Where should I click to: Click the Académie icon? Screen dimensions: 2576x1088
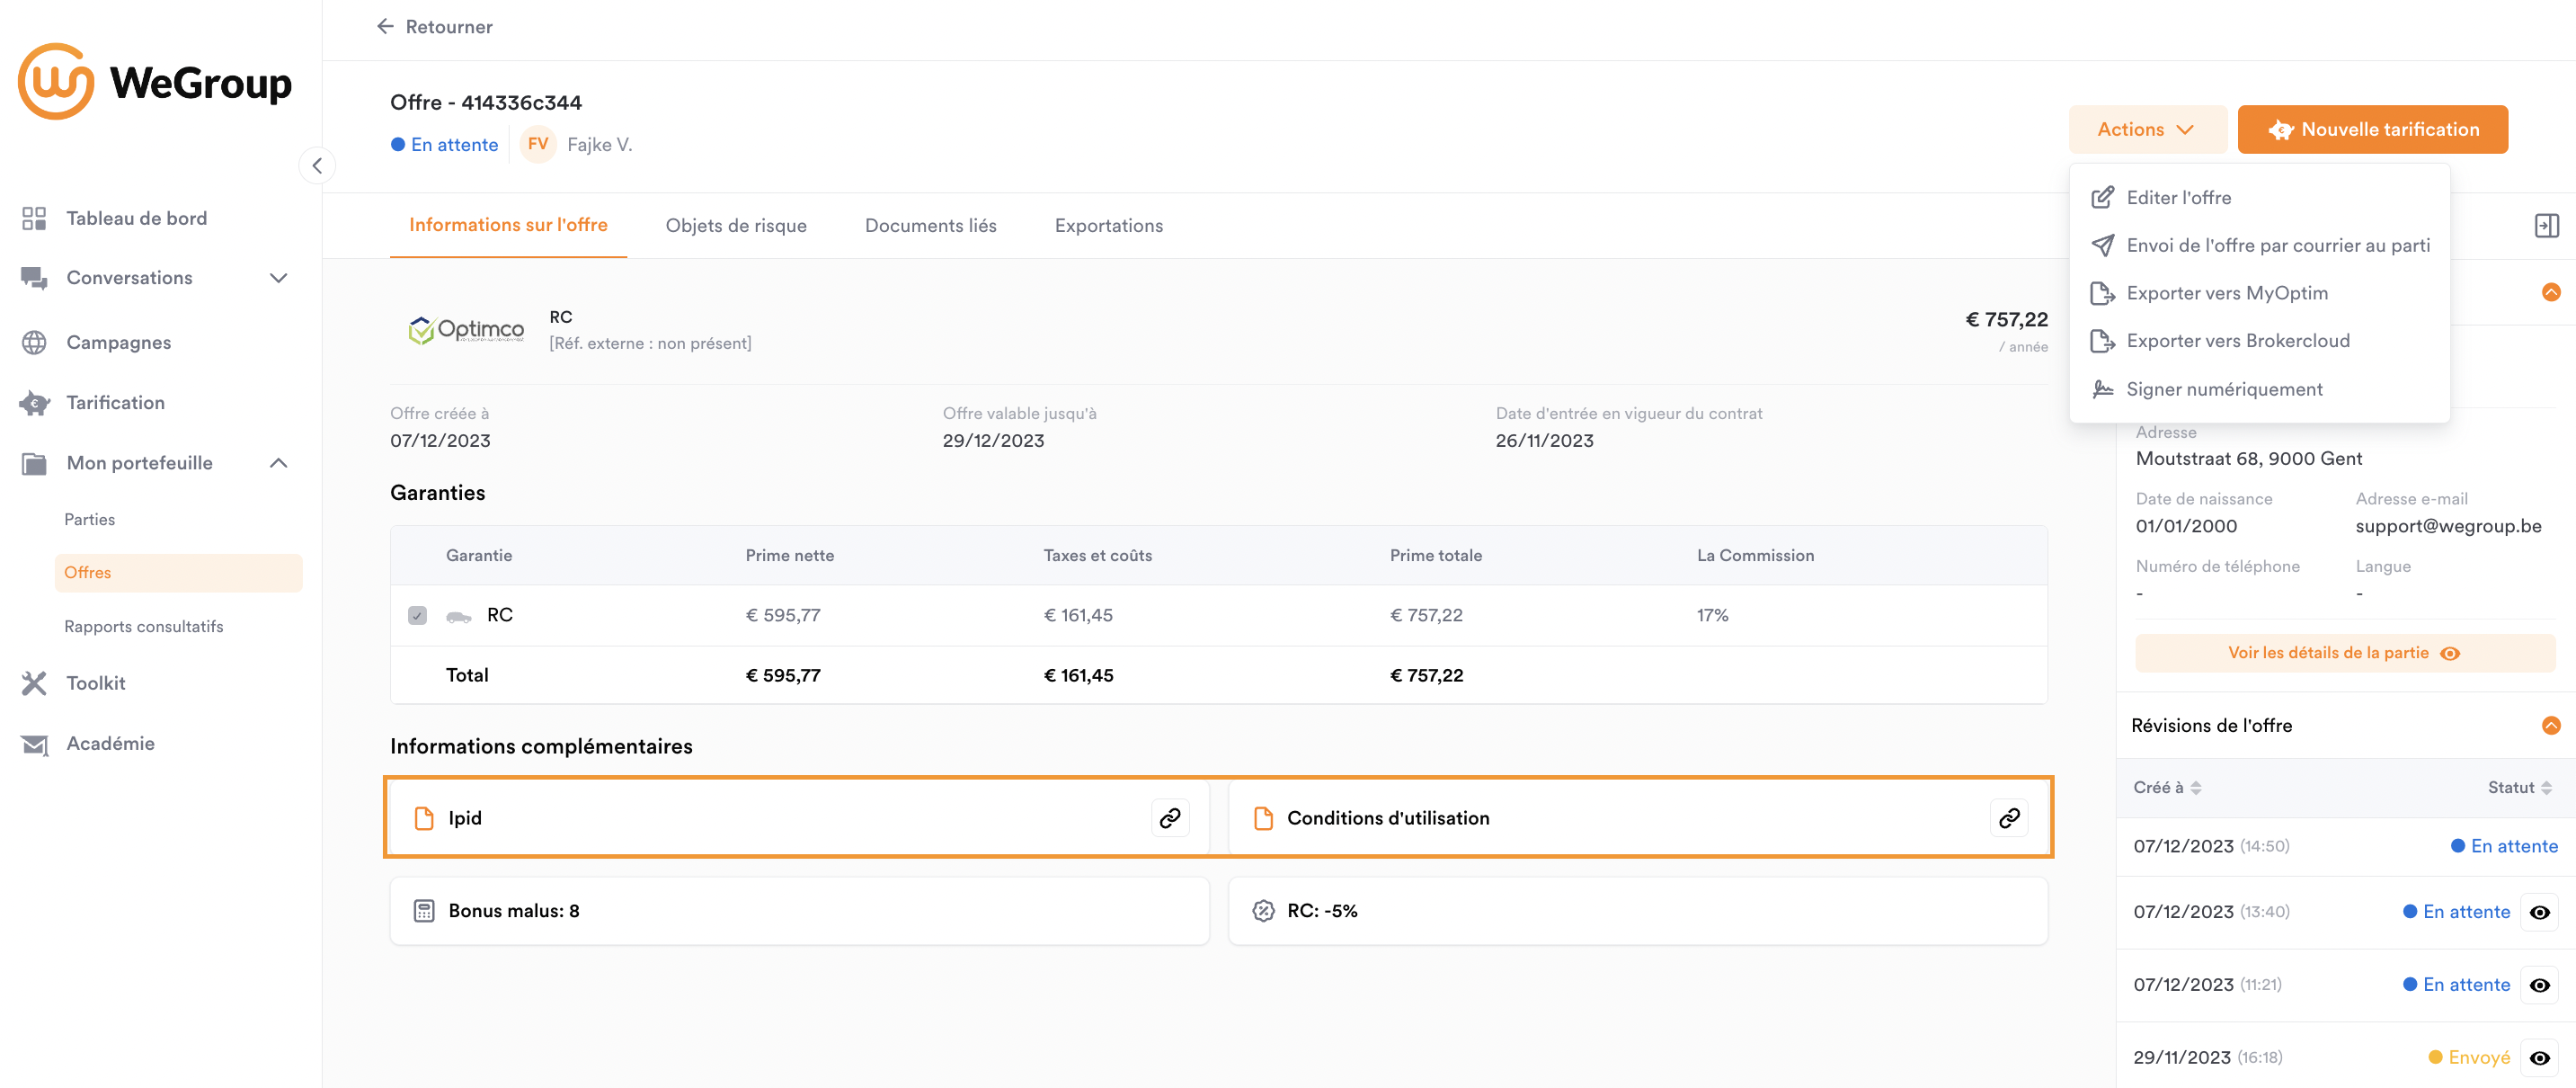coord(34,744)
